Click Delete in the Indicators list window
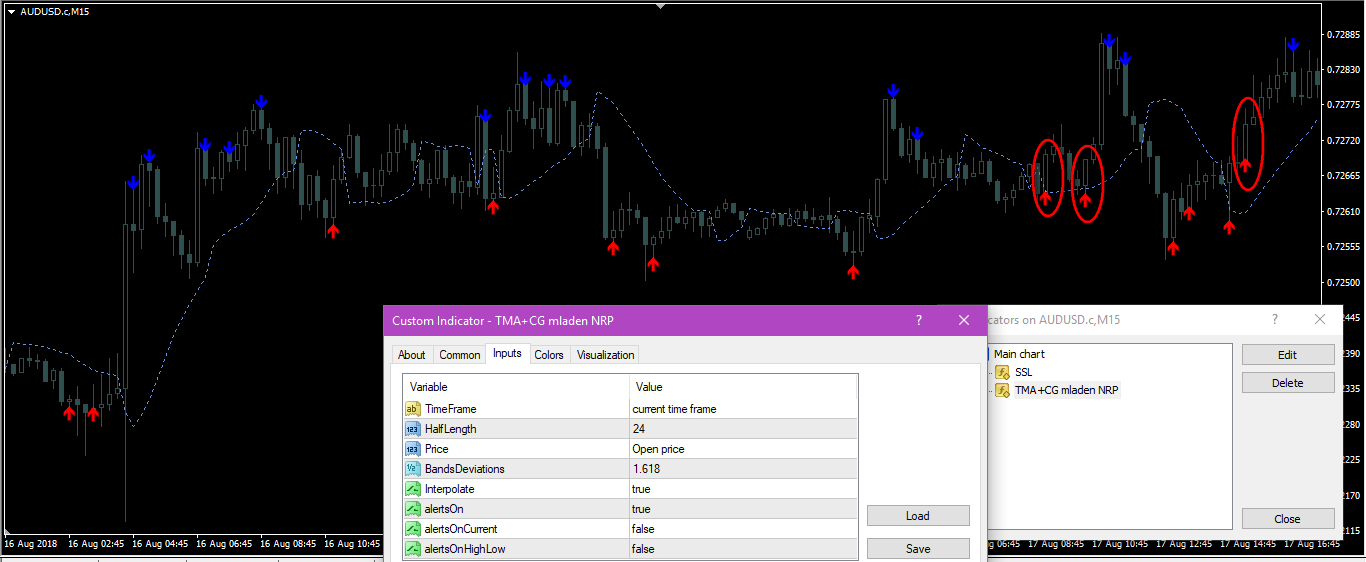 click(x=1288, y=383)
